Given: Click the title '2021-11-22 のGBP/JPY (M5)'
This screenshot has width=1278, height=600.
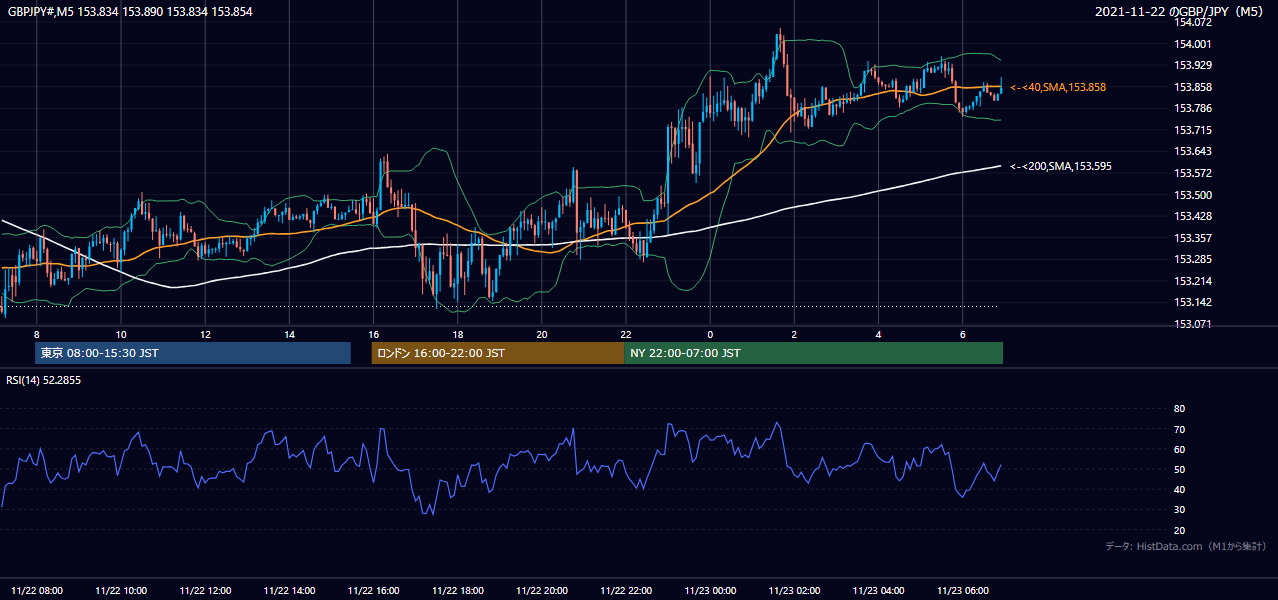Looking at the screenshot, I should point(1179,12).
